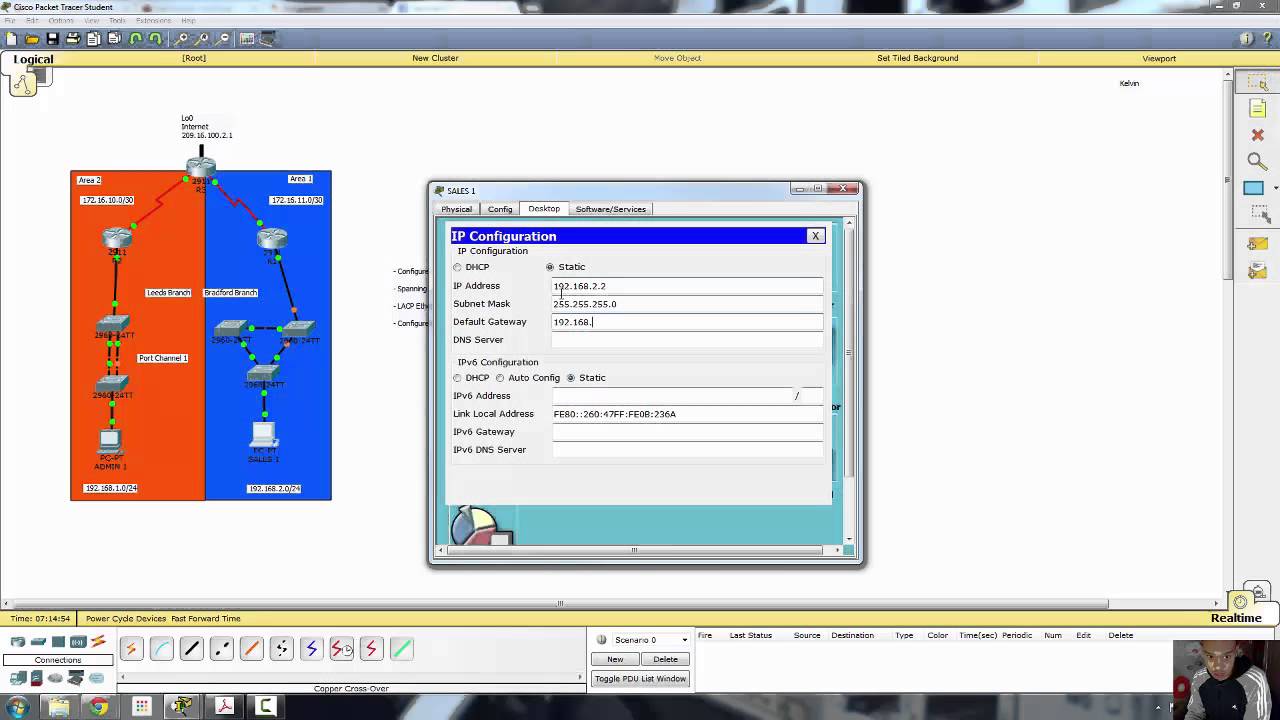
Task: Select the Inspect magnifier tool
Action: pyautogui.click(x=1257, y=161)
